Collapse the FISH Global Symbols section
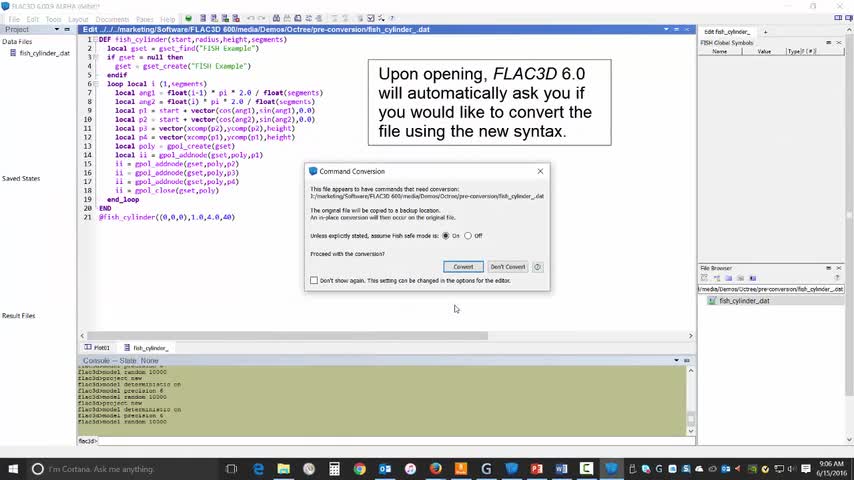 [828, 42]
